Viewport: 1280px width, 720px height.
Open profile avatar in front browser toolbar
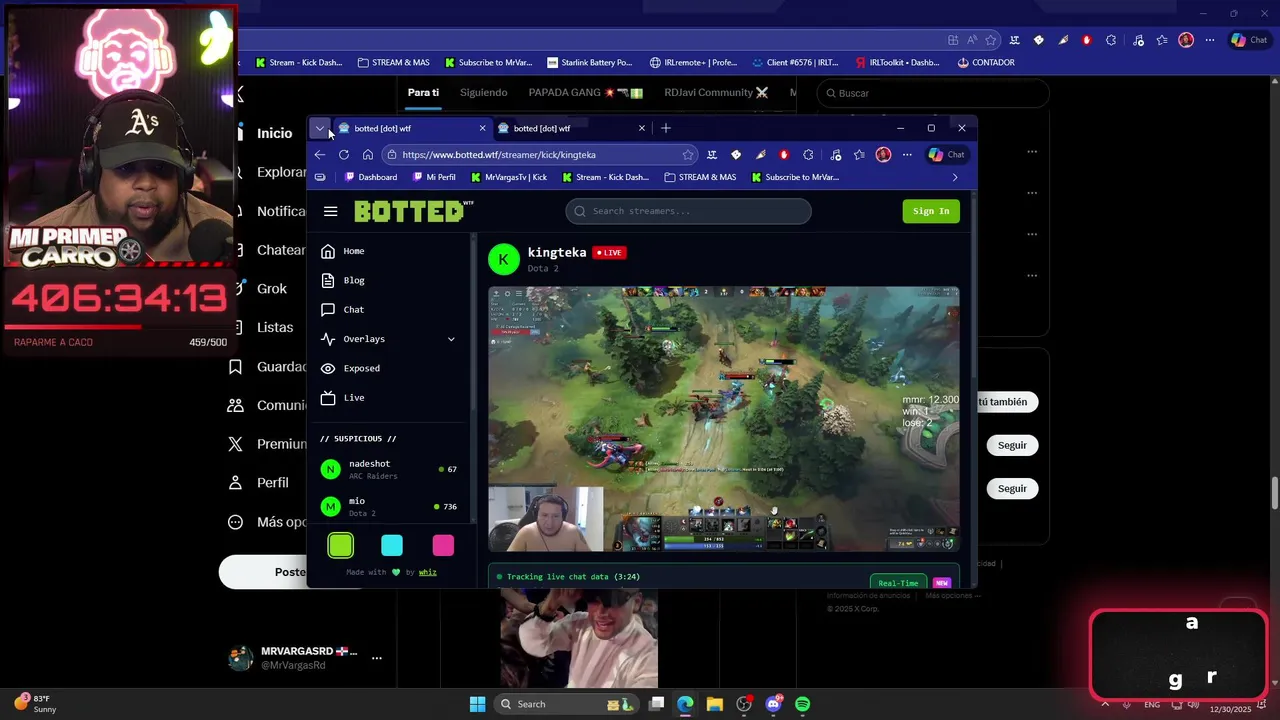(883, 155)
